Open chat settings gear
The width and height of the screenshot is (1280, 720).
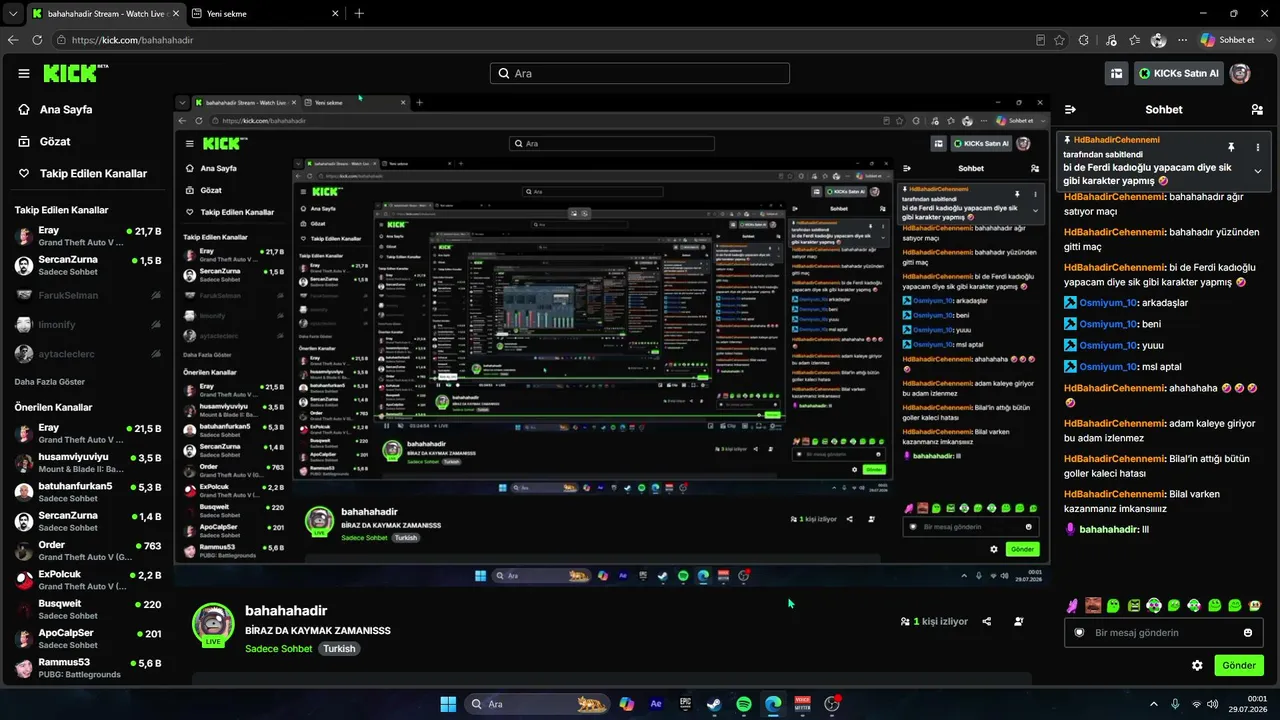1197,665
